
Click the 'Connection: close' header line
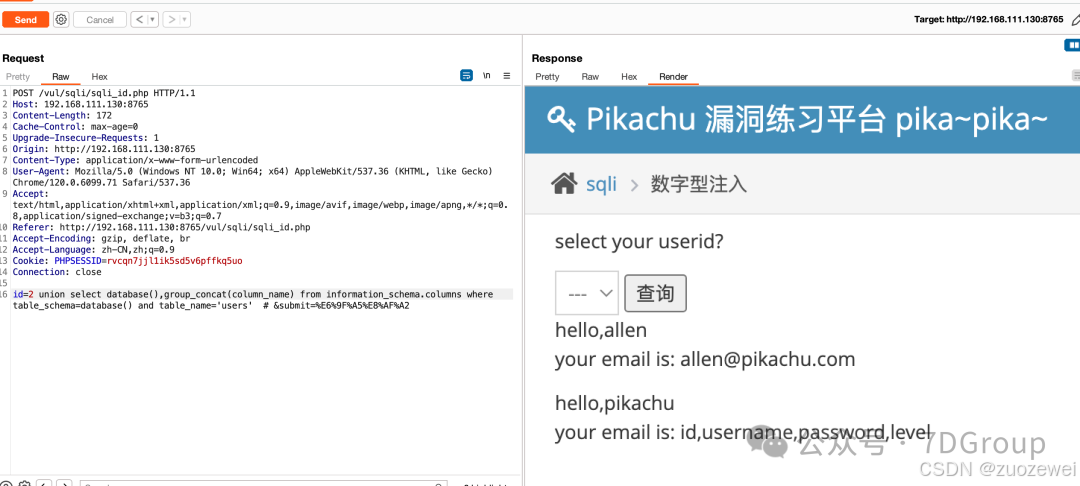click(x=57, y=272)
